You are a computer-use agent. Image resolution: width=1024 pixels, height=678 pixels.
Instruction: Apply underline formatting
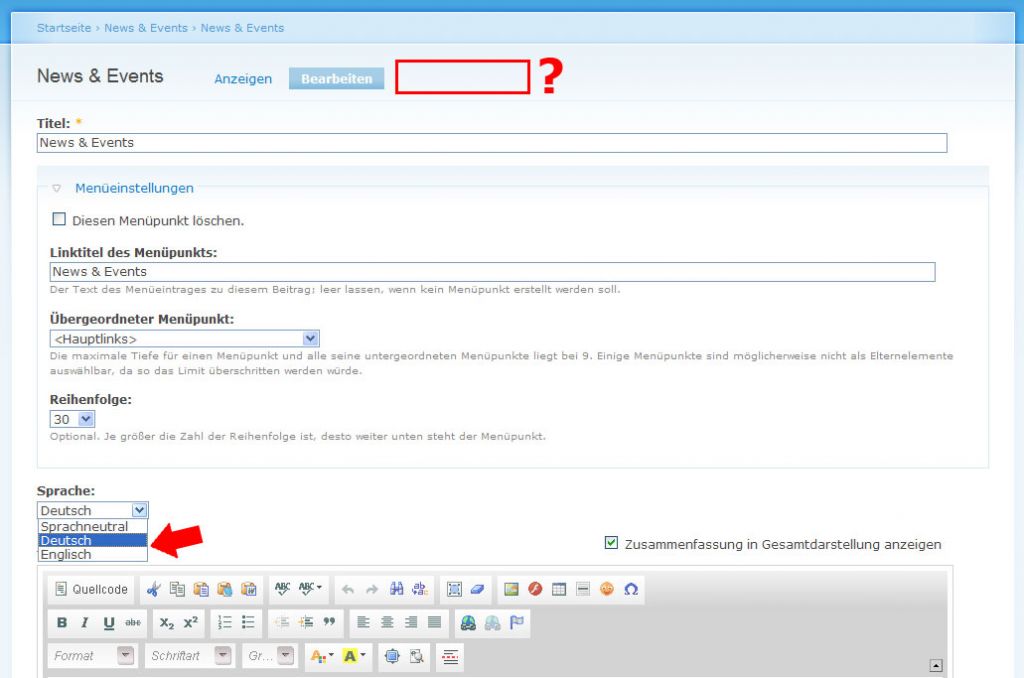(x=109, y=622)
